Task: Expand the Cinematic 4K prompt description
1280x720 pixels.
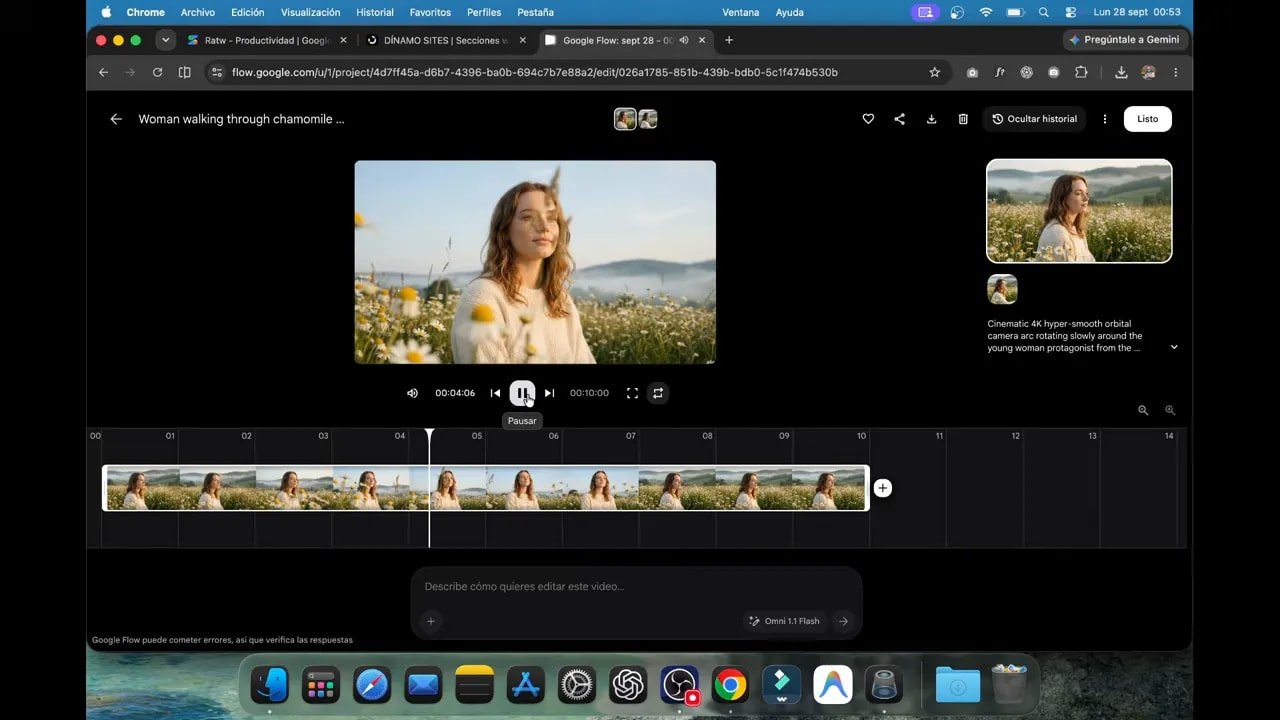Action: (1174, 347)
